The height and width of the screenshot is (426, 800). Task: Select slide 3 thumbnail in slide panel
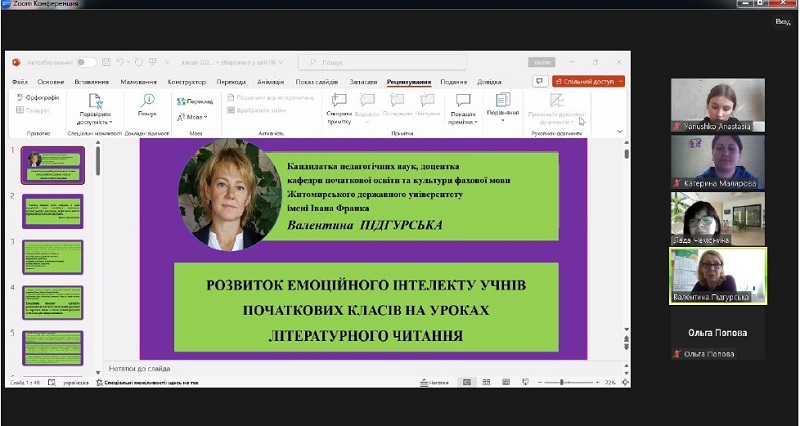click(x=53, y=256)
